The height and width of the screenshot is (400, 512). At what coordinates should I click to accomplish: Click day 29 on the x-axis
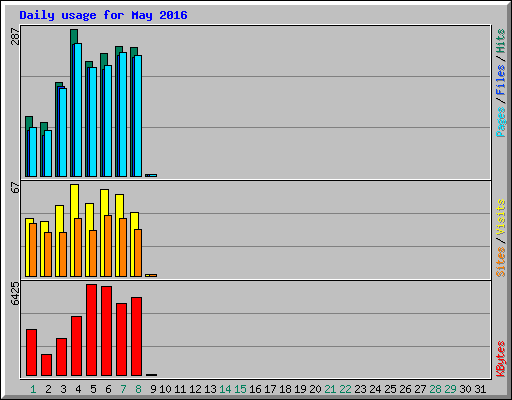[x=450, y=389]
